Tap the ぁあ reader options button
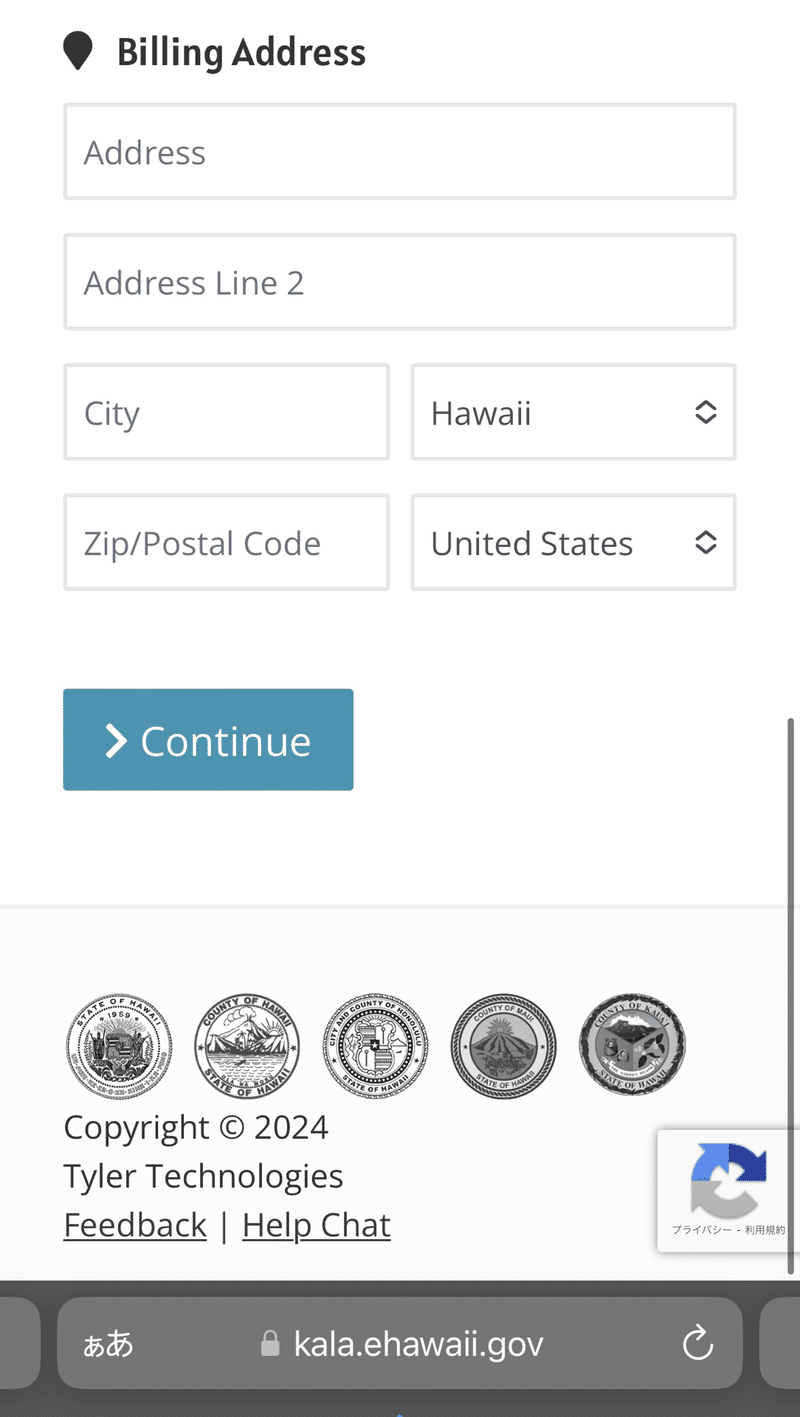 [x=108, y=1343]
